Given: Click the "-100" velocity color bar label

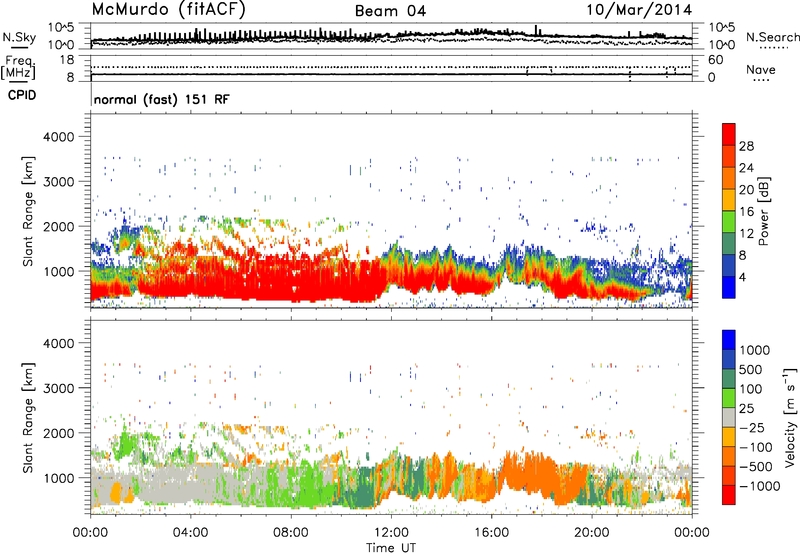Looking at the screenshot, I should click(756, 447).
